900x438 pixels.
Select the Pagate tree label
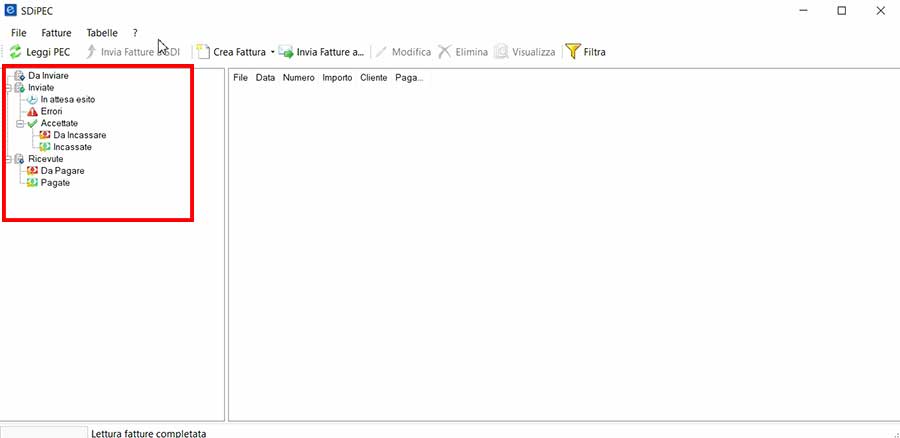pyautogui.click(x=56, y=183)
